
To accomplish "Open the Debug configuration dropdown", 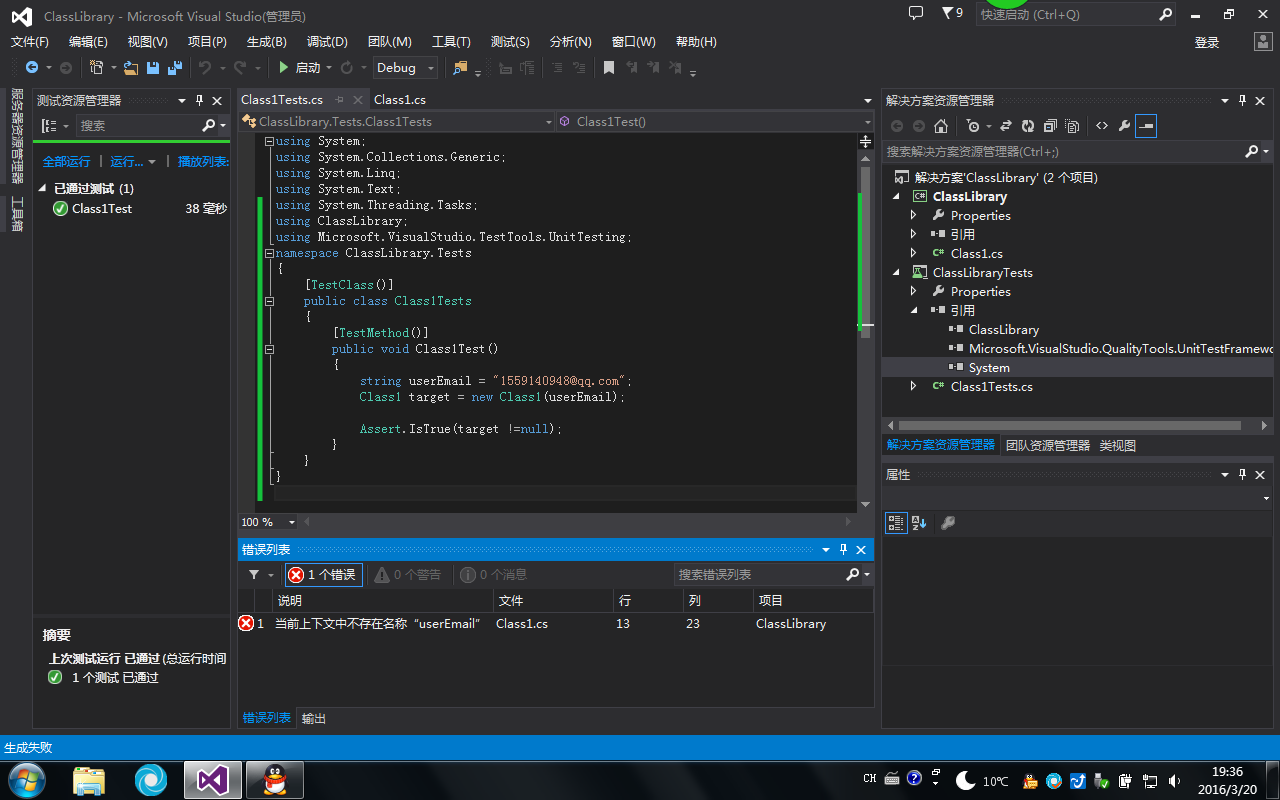I will (406, 68).
